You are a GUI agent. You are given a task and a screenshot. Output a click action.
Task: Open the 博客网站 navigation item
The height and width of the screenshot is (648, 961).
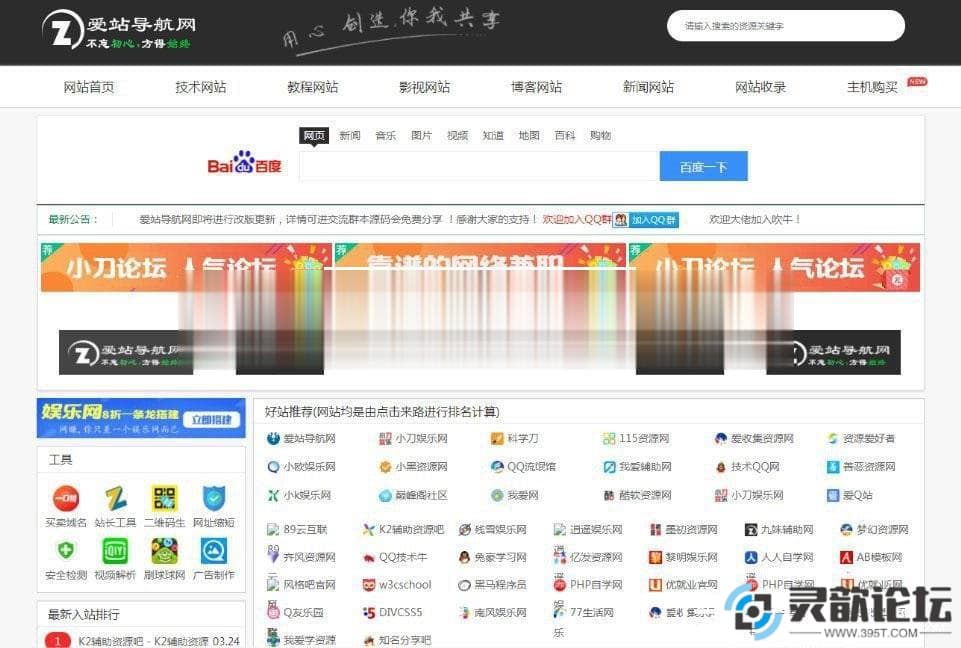(x=536, y=87)
